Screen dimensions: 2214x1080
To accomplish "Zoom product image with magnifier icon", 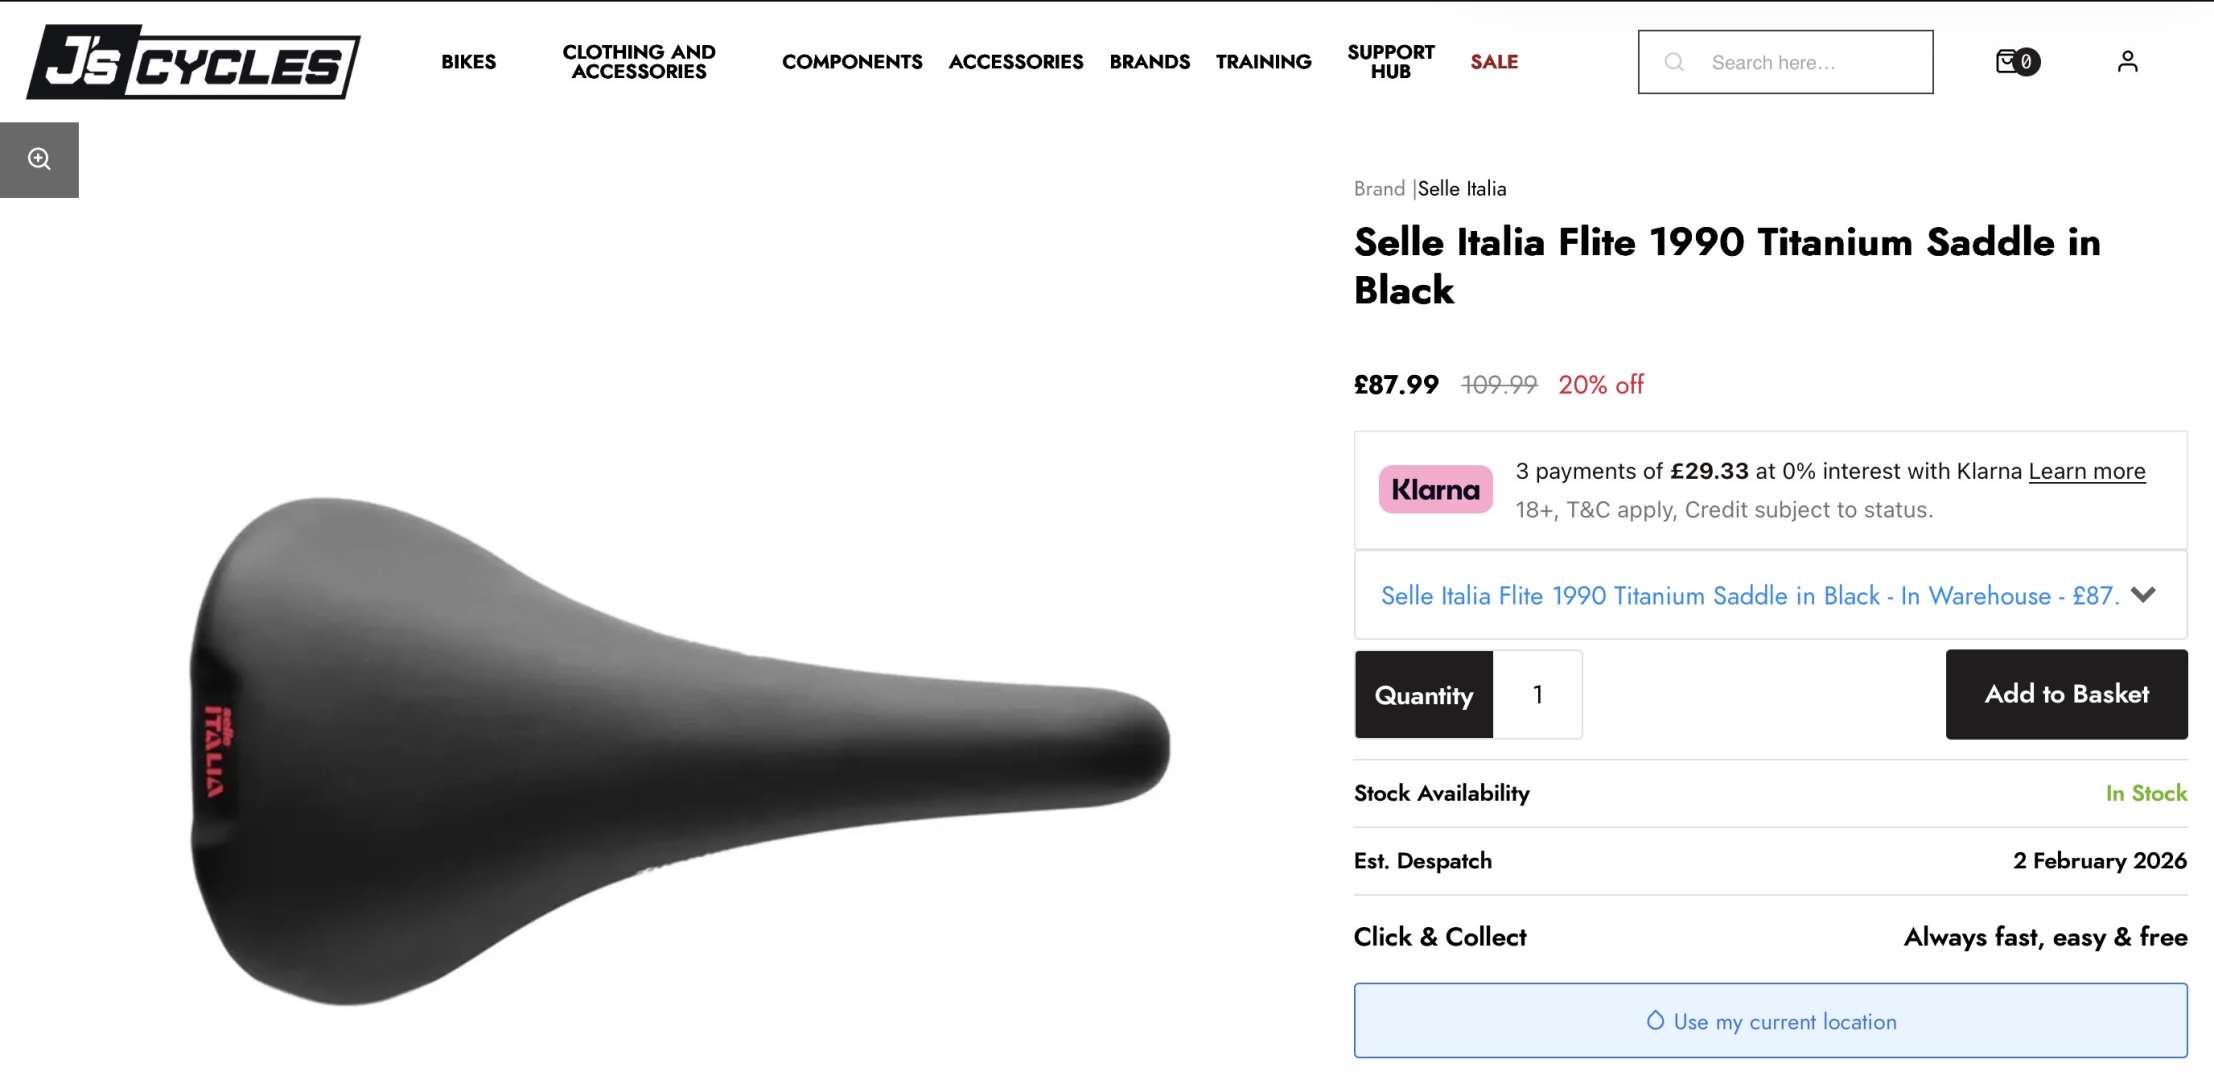I will click(39, 160).
